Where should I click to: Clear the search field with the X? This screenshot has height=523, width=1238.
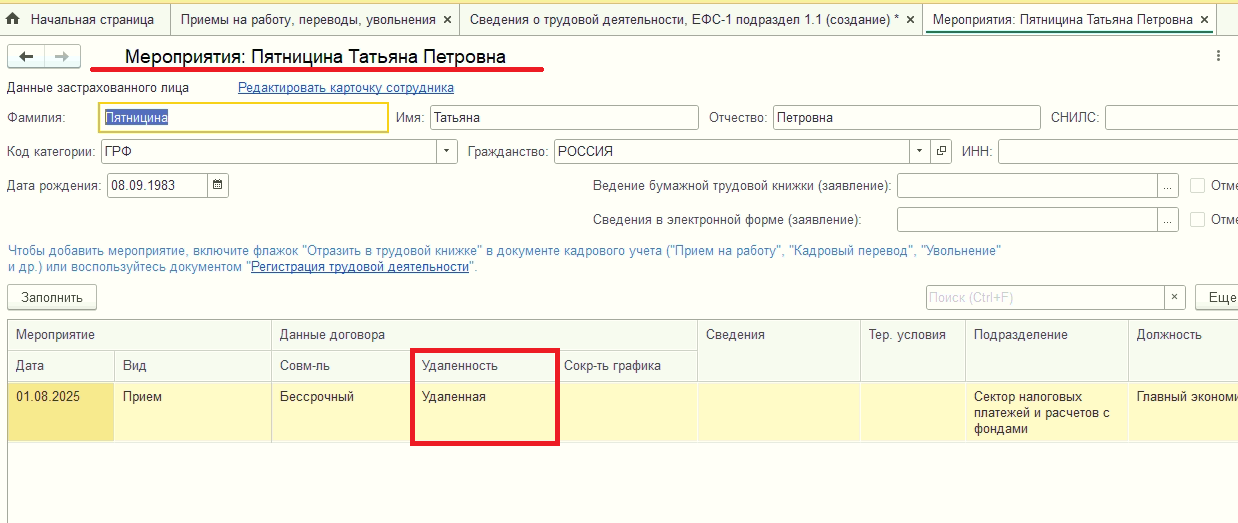point(1175,297)
